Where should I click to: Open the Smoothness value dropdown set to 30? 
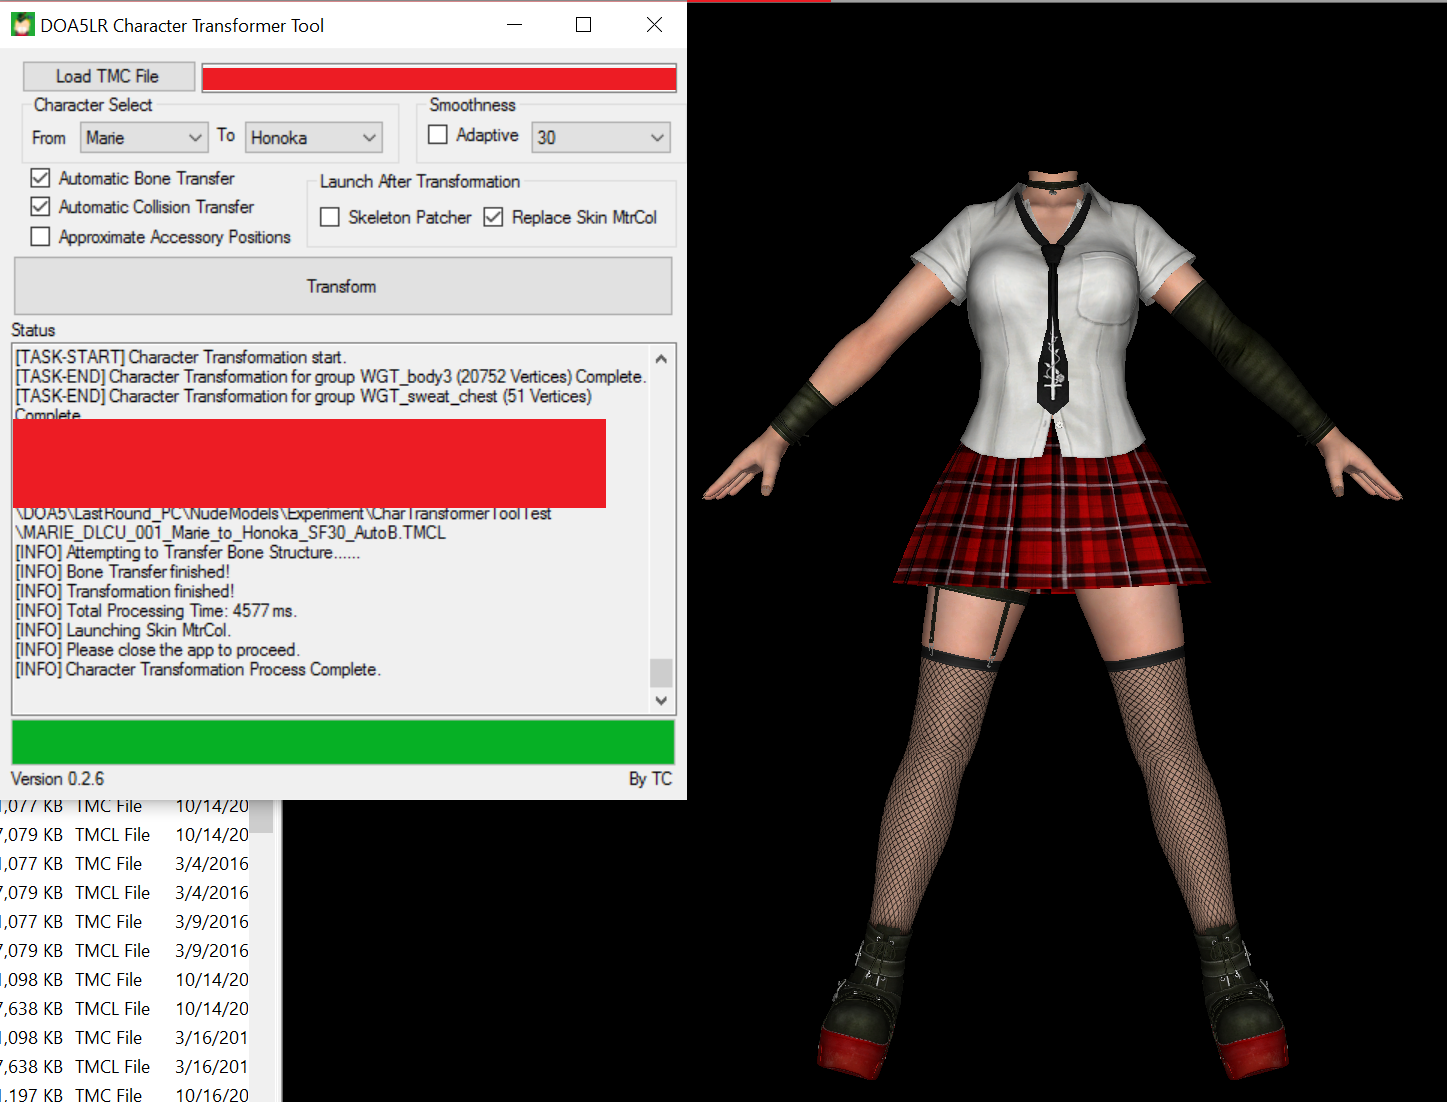click(x=600, y=138)
